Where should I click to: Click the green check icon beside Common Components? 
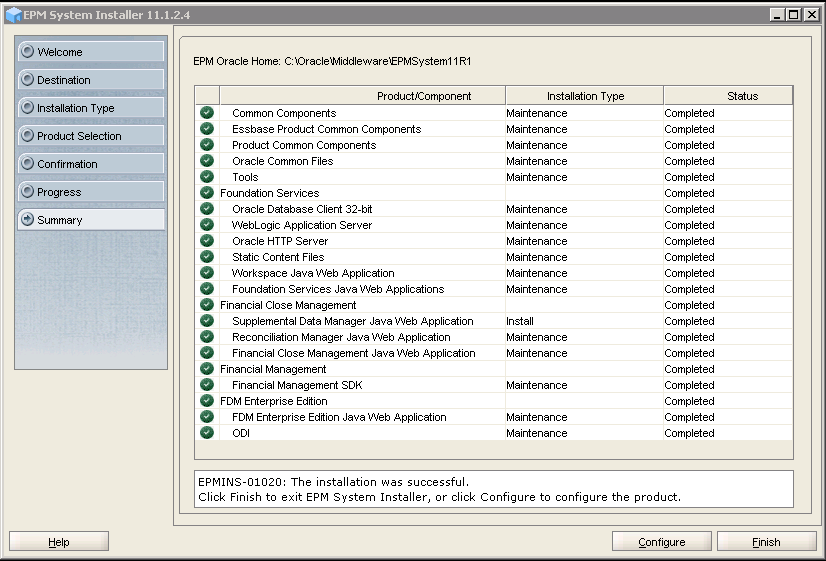coord(207,113)
